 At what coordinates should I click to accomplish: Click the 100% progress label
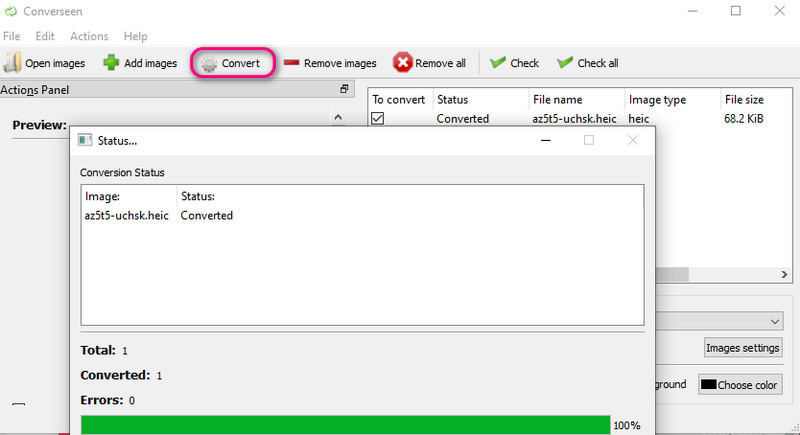(627, 425)
